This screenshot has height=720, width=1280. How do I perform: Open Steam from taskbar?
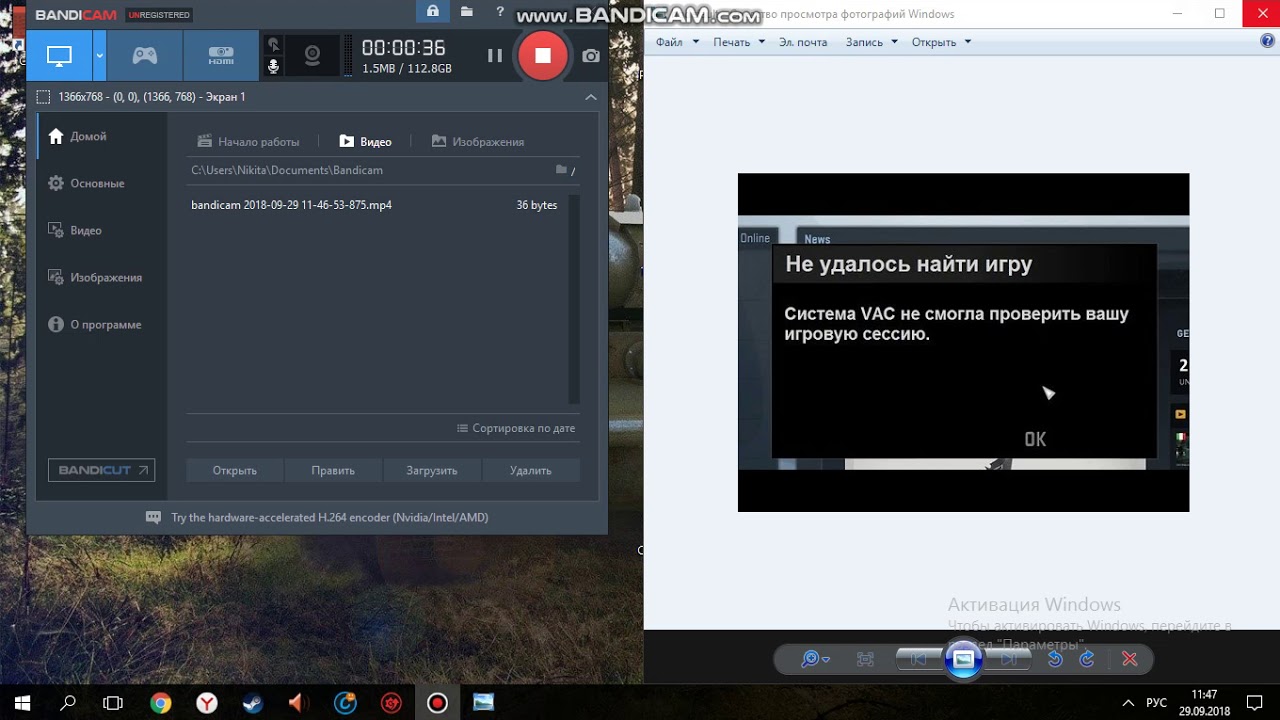pos(252,703)
